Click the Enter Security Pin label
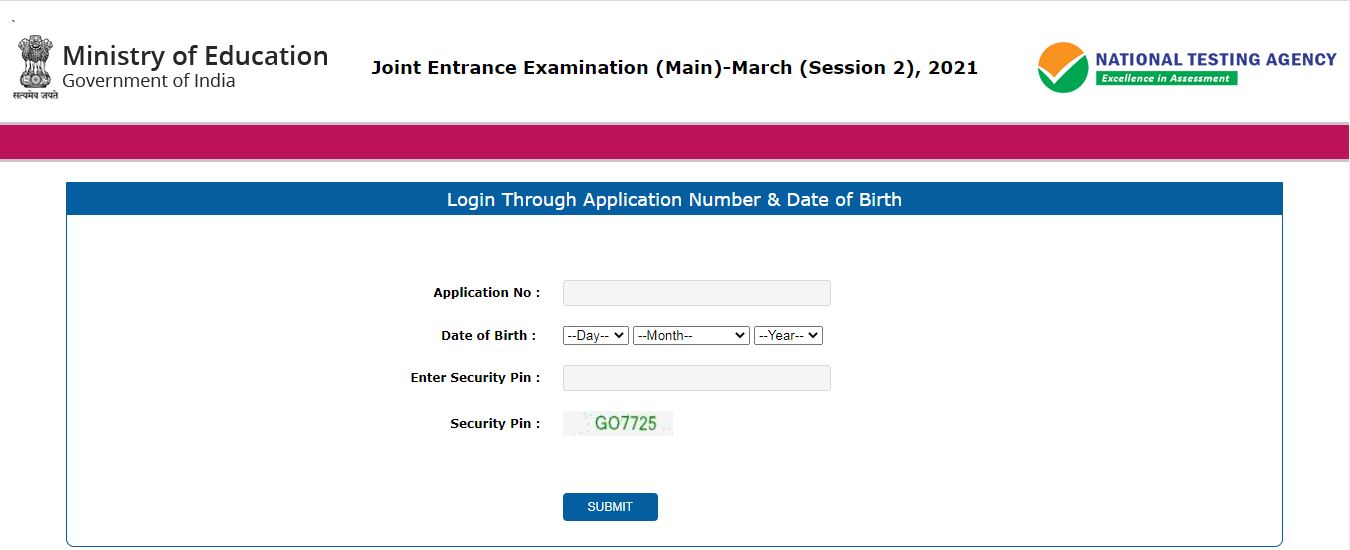This screenshot has height=550, width=1350. click(475, 378)
